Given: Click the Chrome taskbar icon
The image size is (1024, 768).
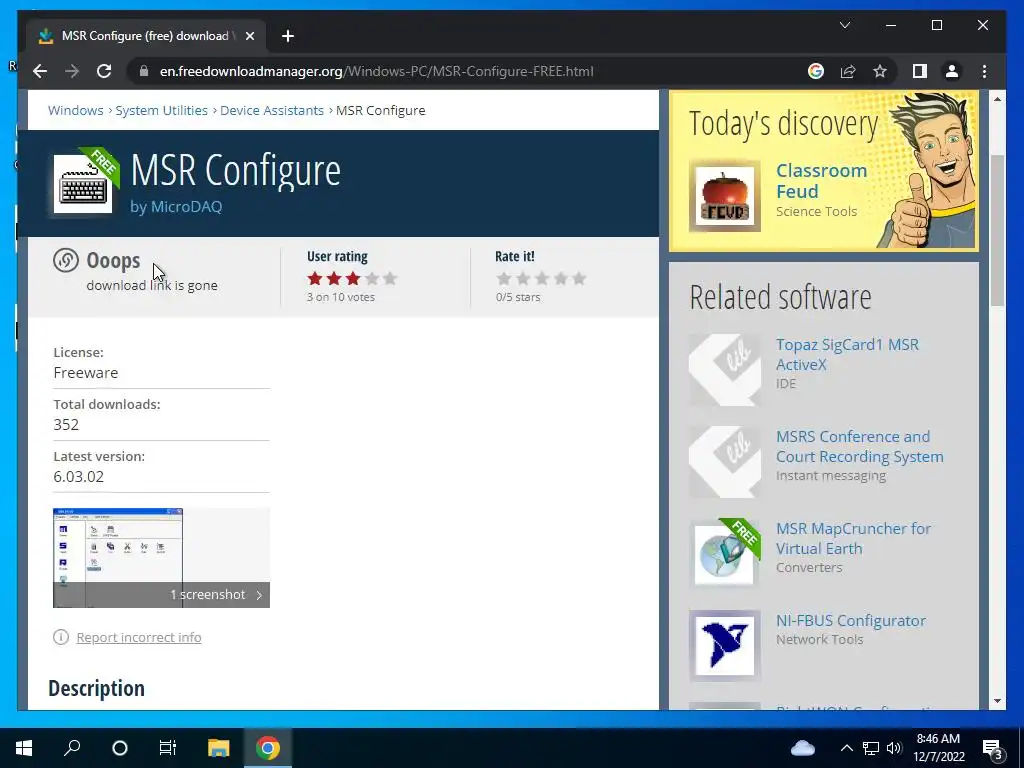Looking at the screenshot, I should pos(268,748).
